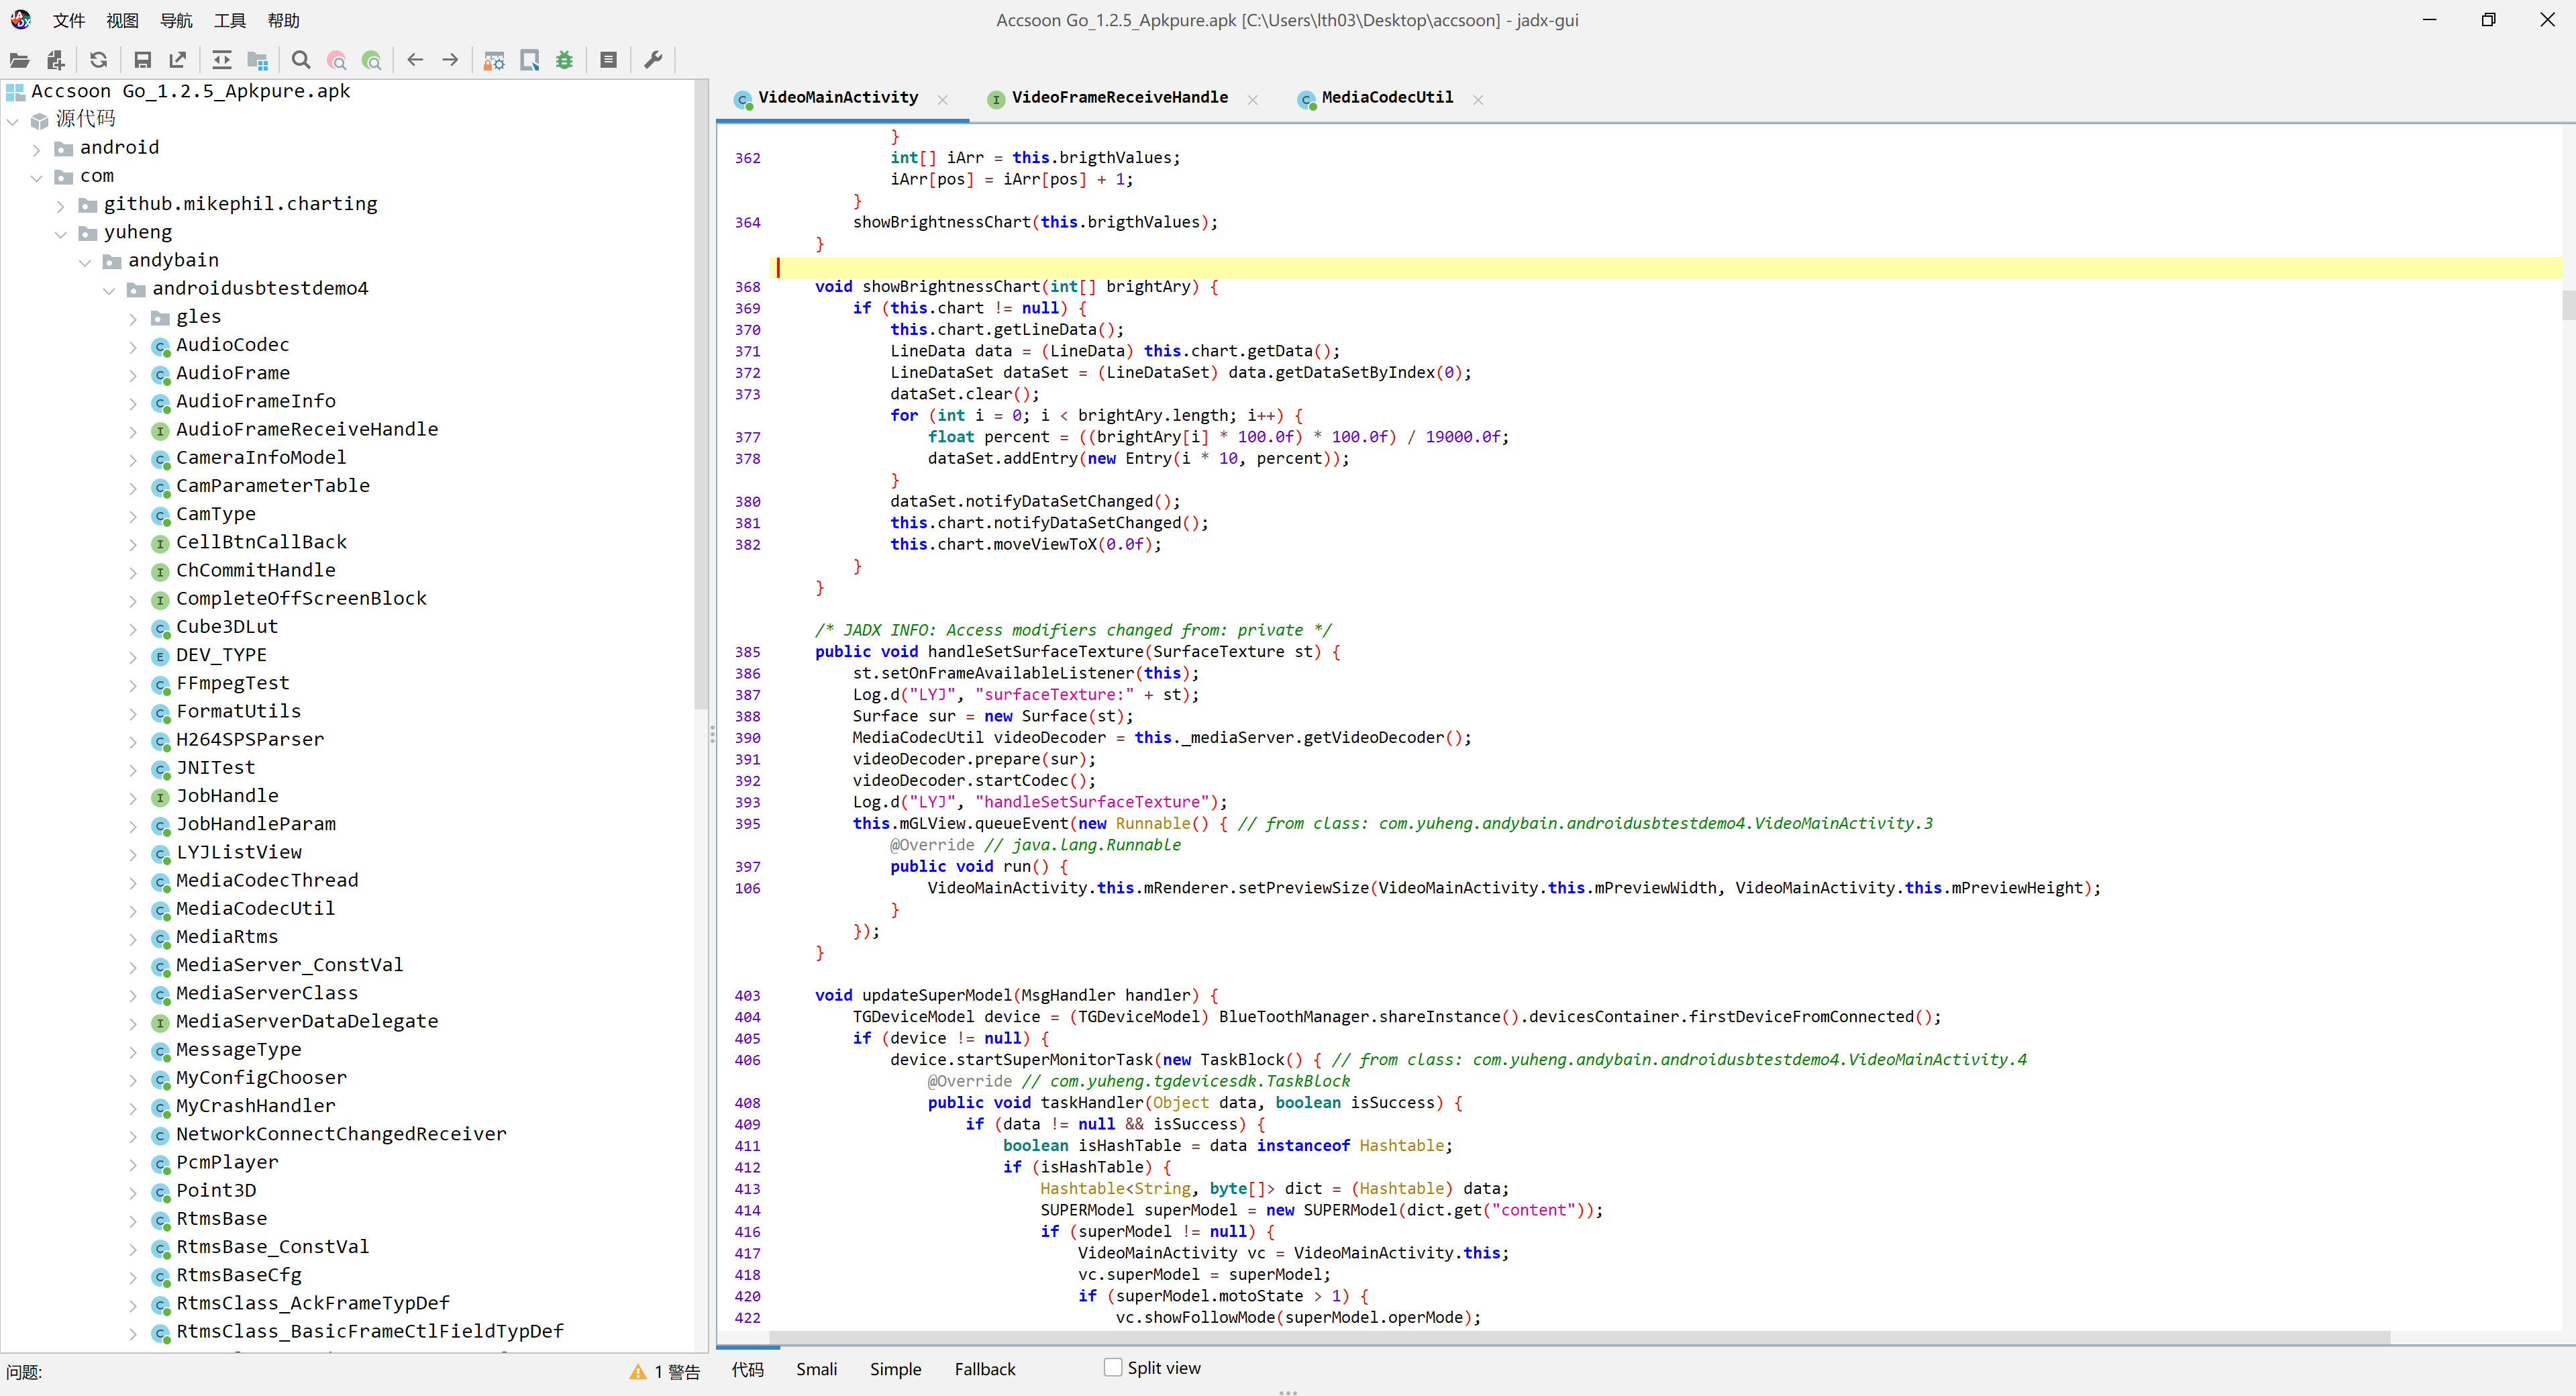Click the 1 警告 warning indicator
Image resolution: width=2576 pixels, height=1396 pixels.
click(x=665, y=1372)
